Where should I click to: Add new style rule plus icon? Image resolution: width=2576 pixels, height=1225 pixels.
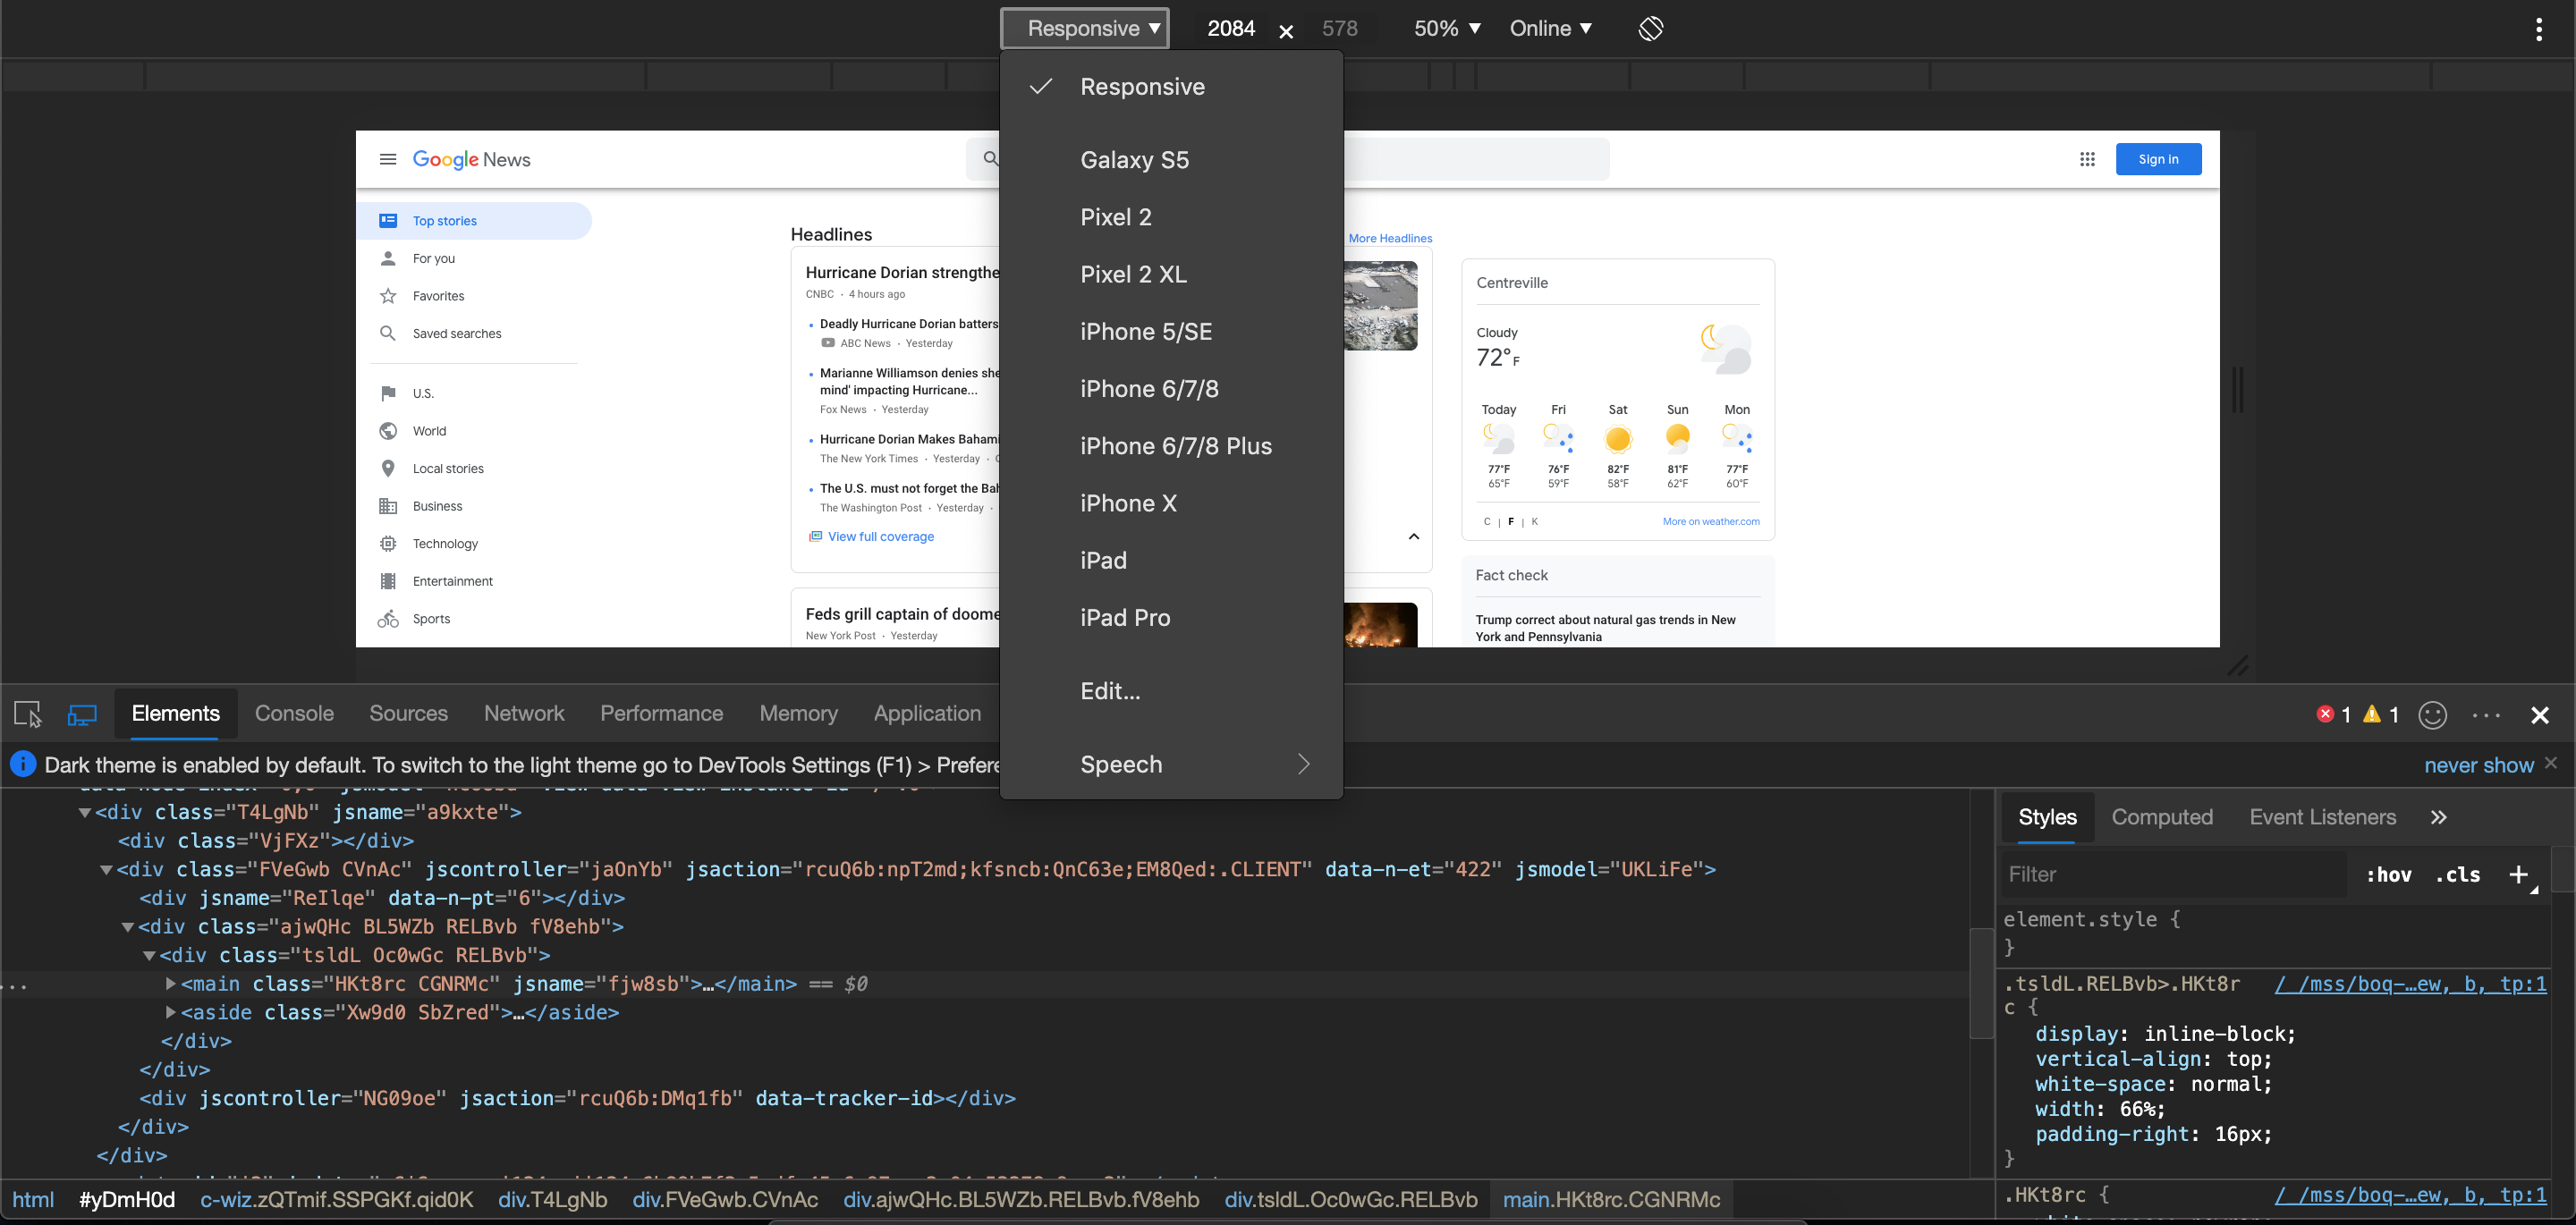pos(2518,874)
